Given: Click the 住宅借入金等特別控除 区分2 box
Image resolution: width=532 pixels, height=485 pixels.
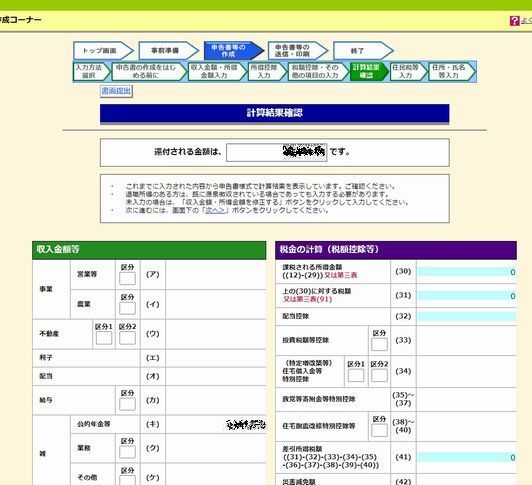Looking at the screenshot, I should [379, 375].
